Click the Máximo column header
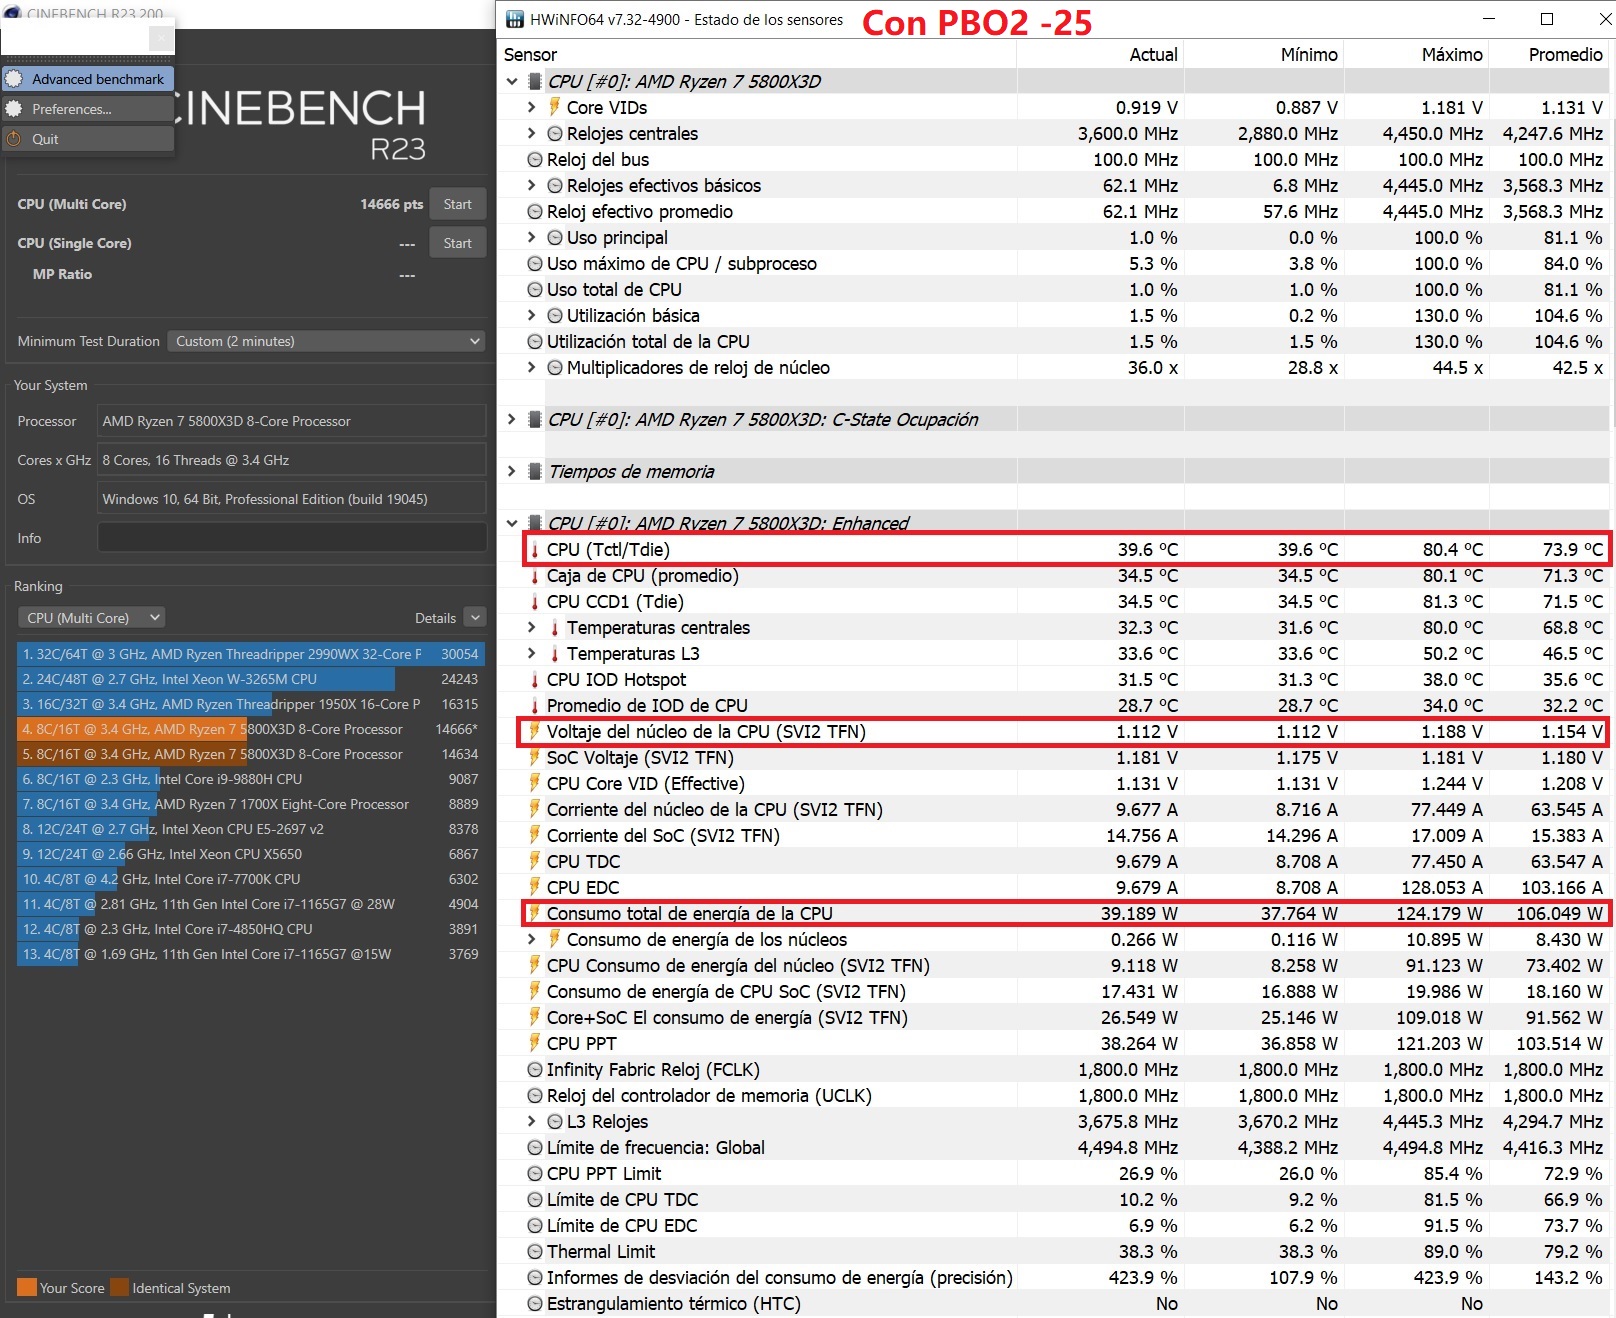 pyautogui.click(x=1416, y=54)
